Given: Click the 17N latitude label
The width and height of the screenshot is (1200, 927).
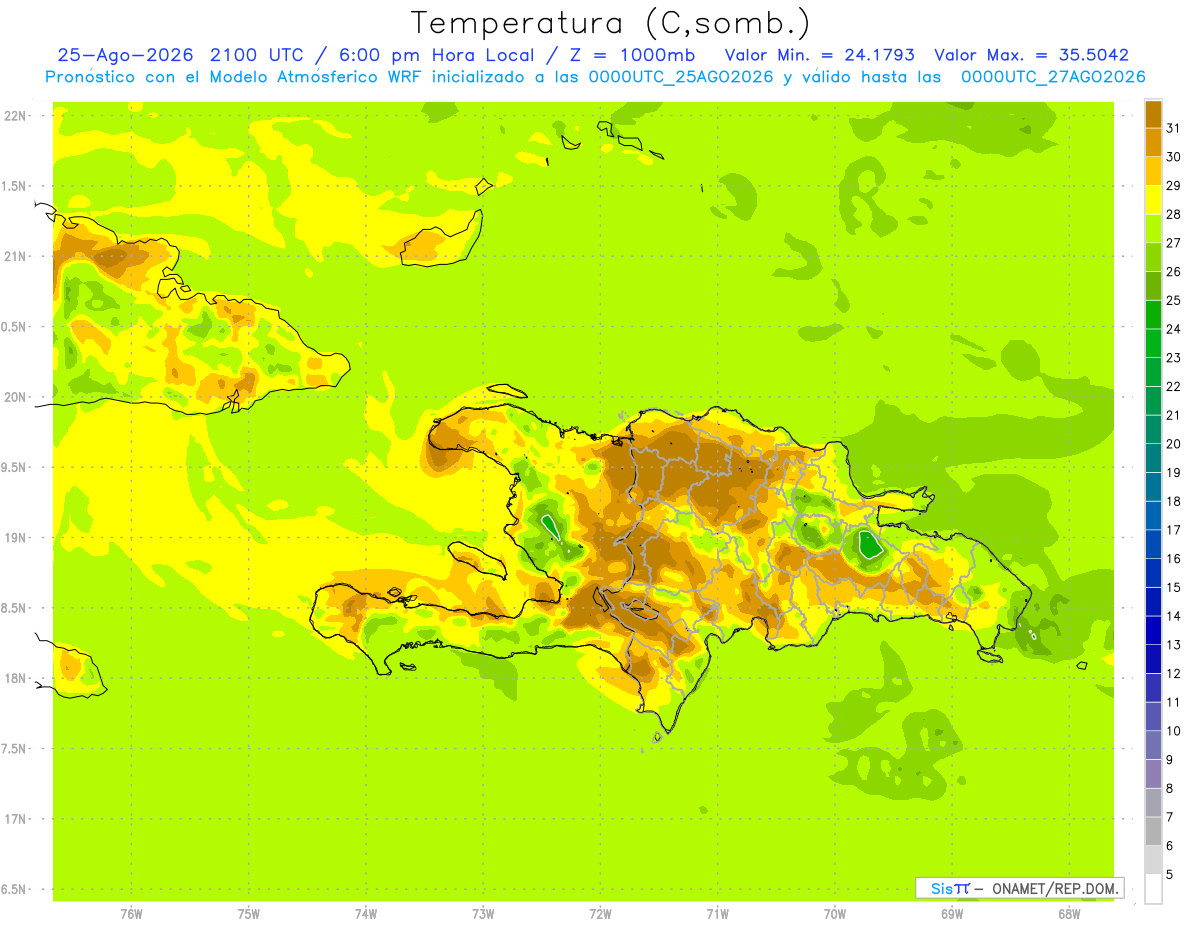Looking at the screenshot, I should pyautogui.click(x=15, y=819).
